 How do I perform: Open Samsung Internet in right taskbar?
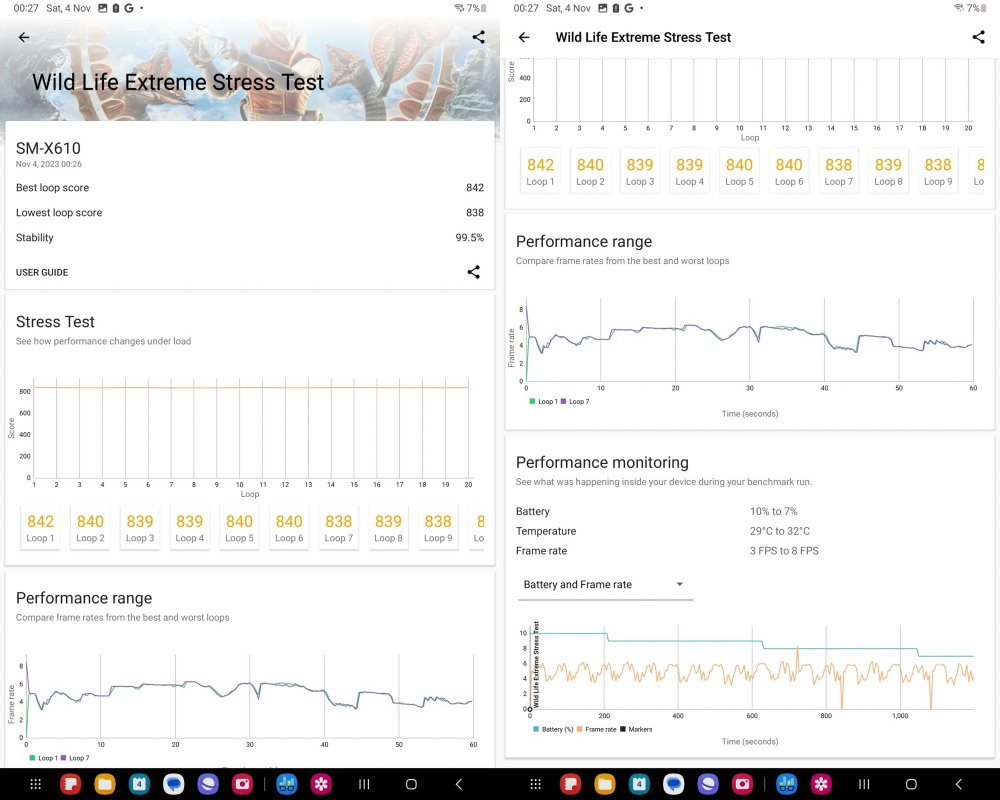point(708,784)
